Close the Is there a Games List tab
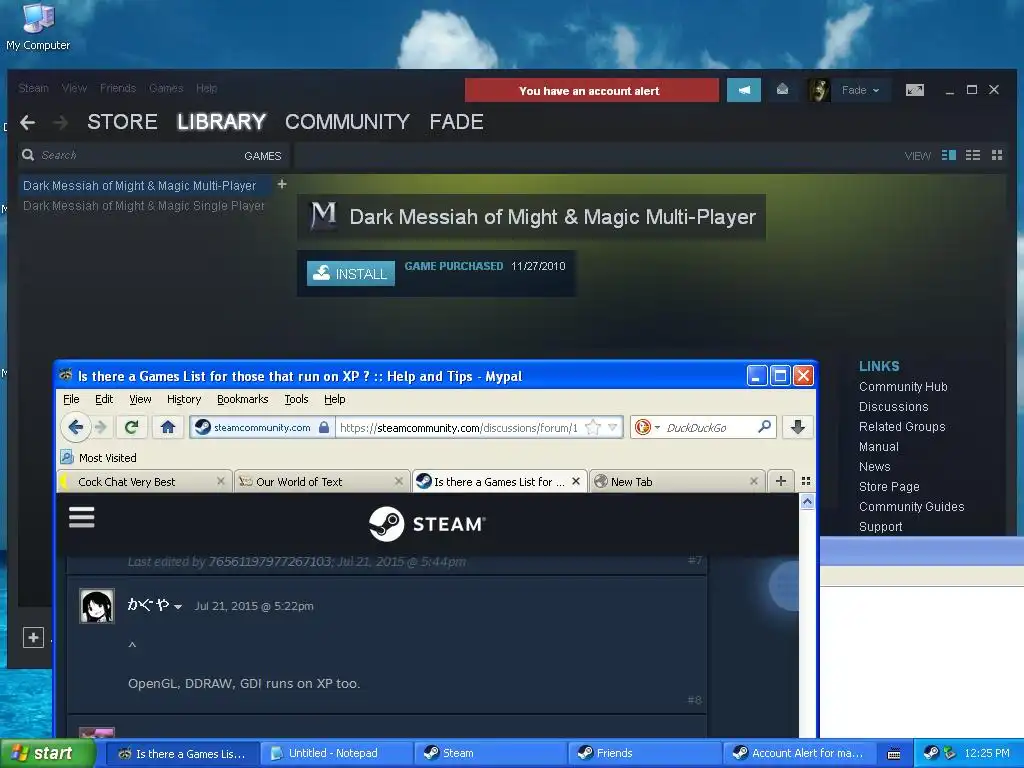 click(x=575, y=481)
